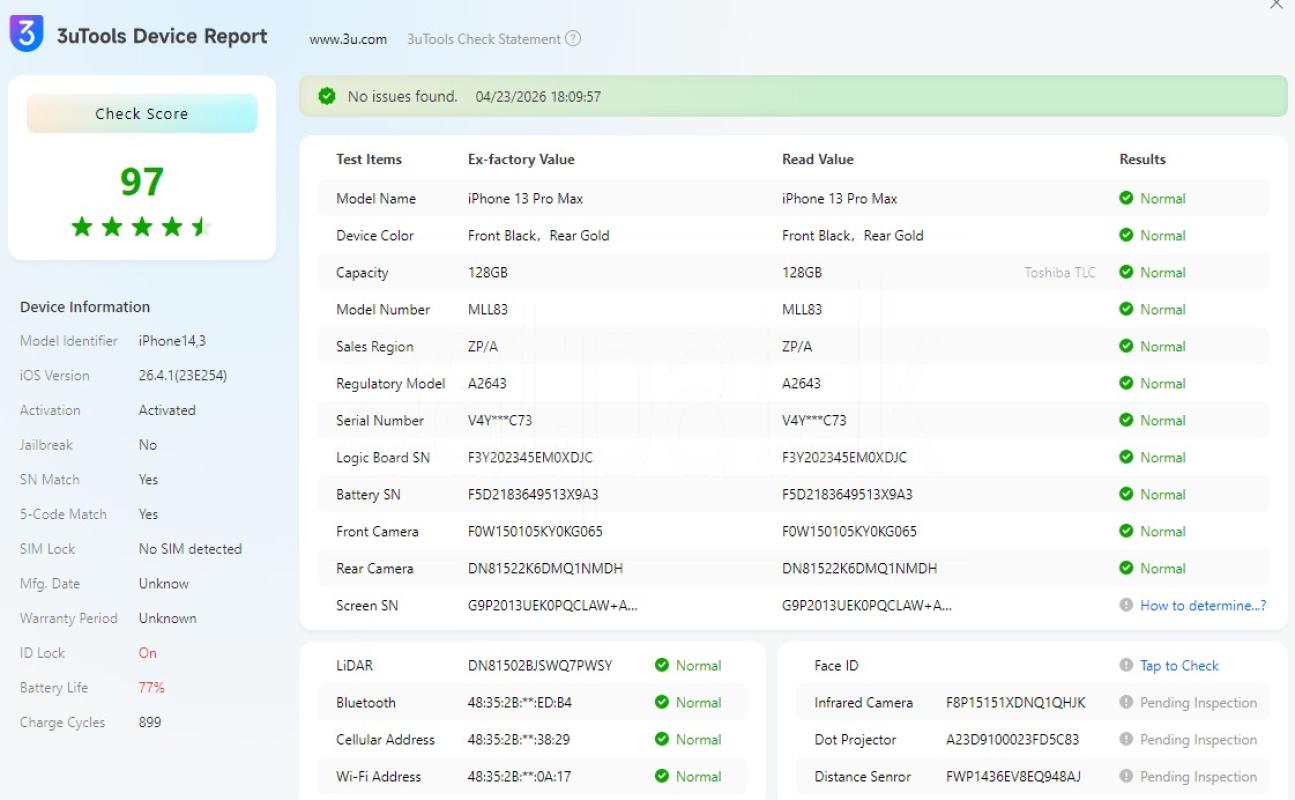Screen dimensions: 1295x800
Task: Open the 3uTools Check Statement
Action: (x=483, y=39)
